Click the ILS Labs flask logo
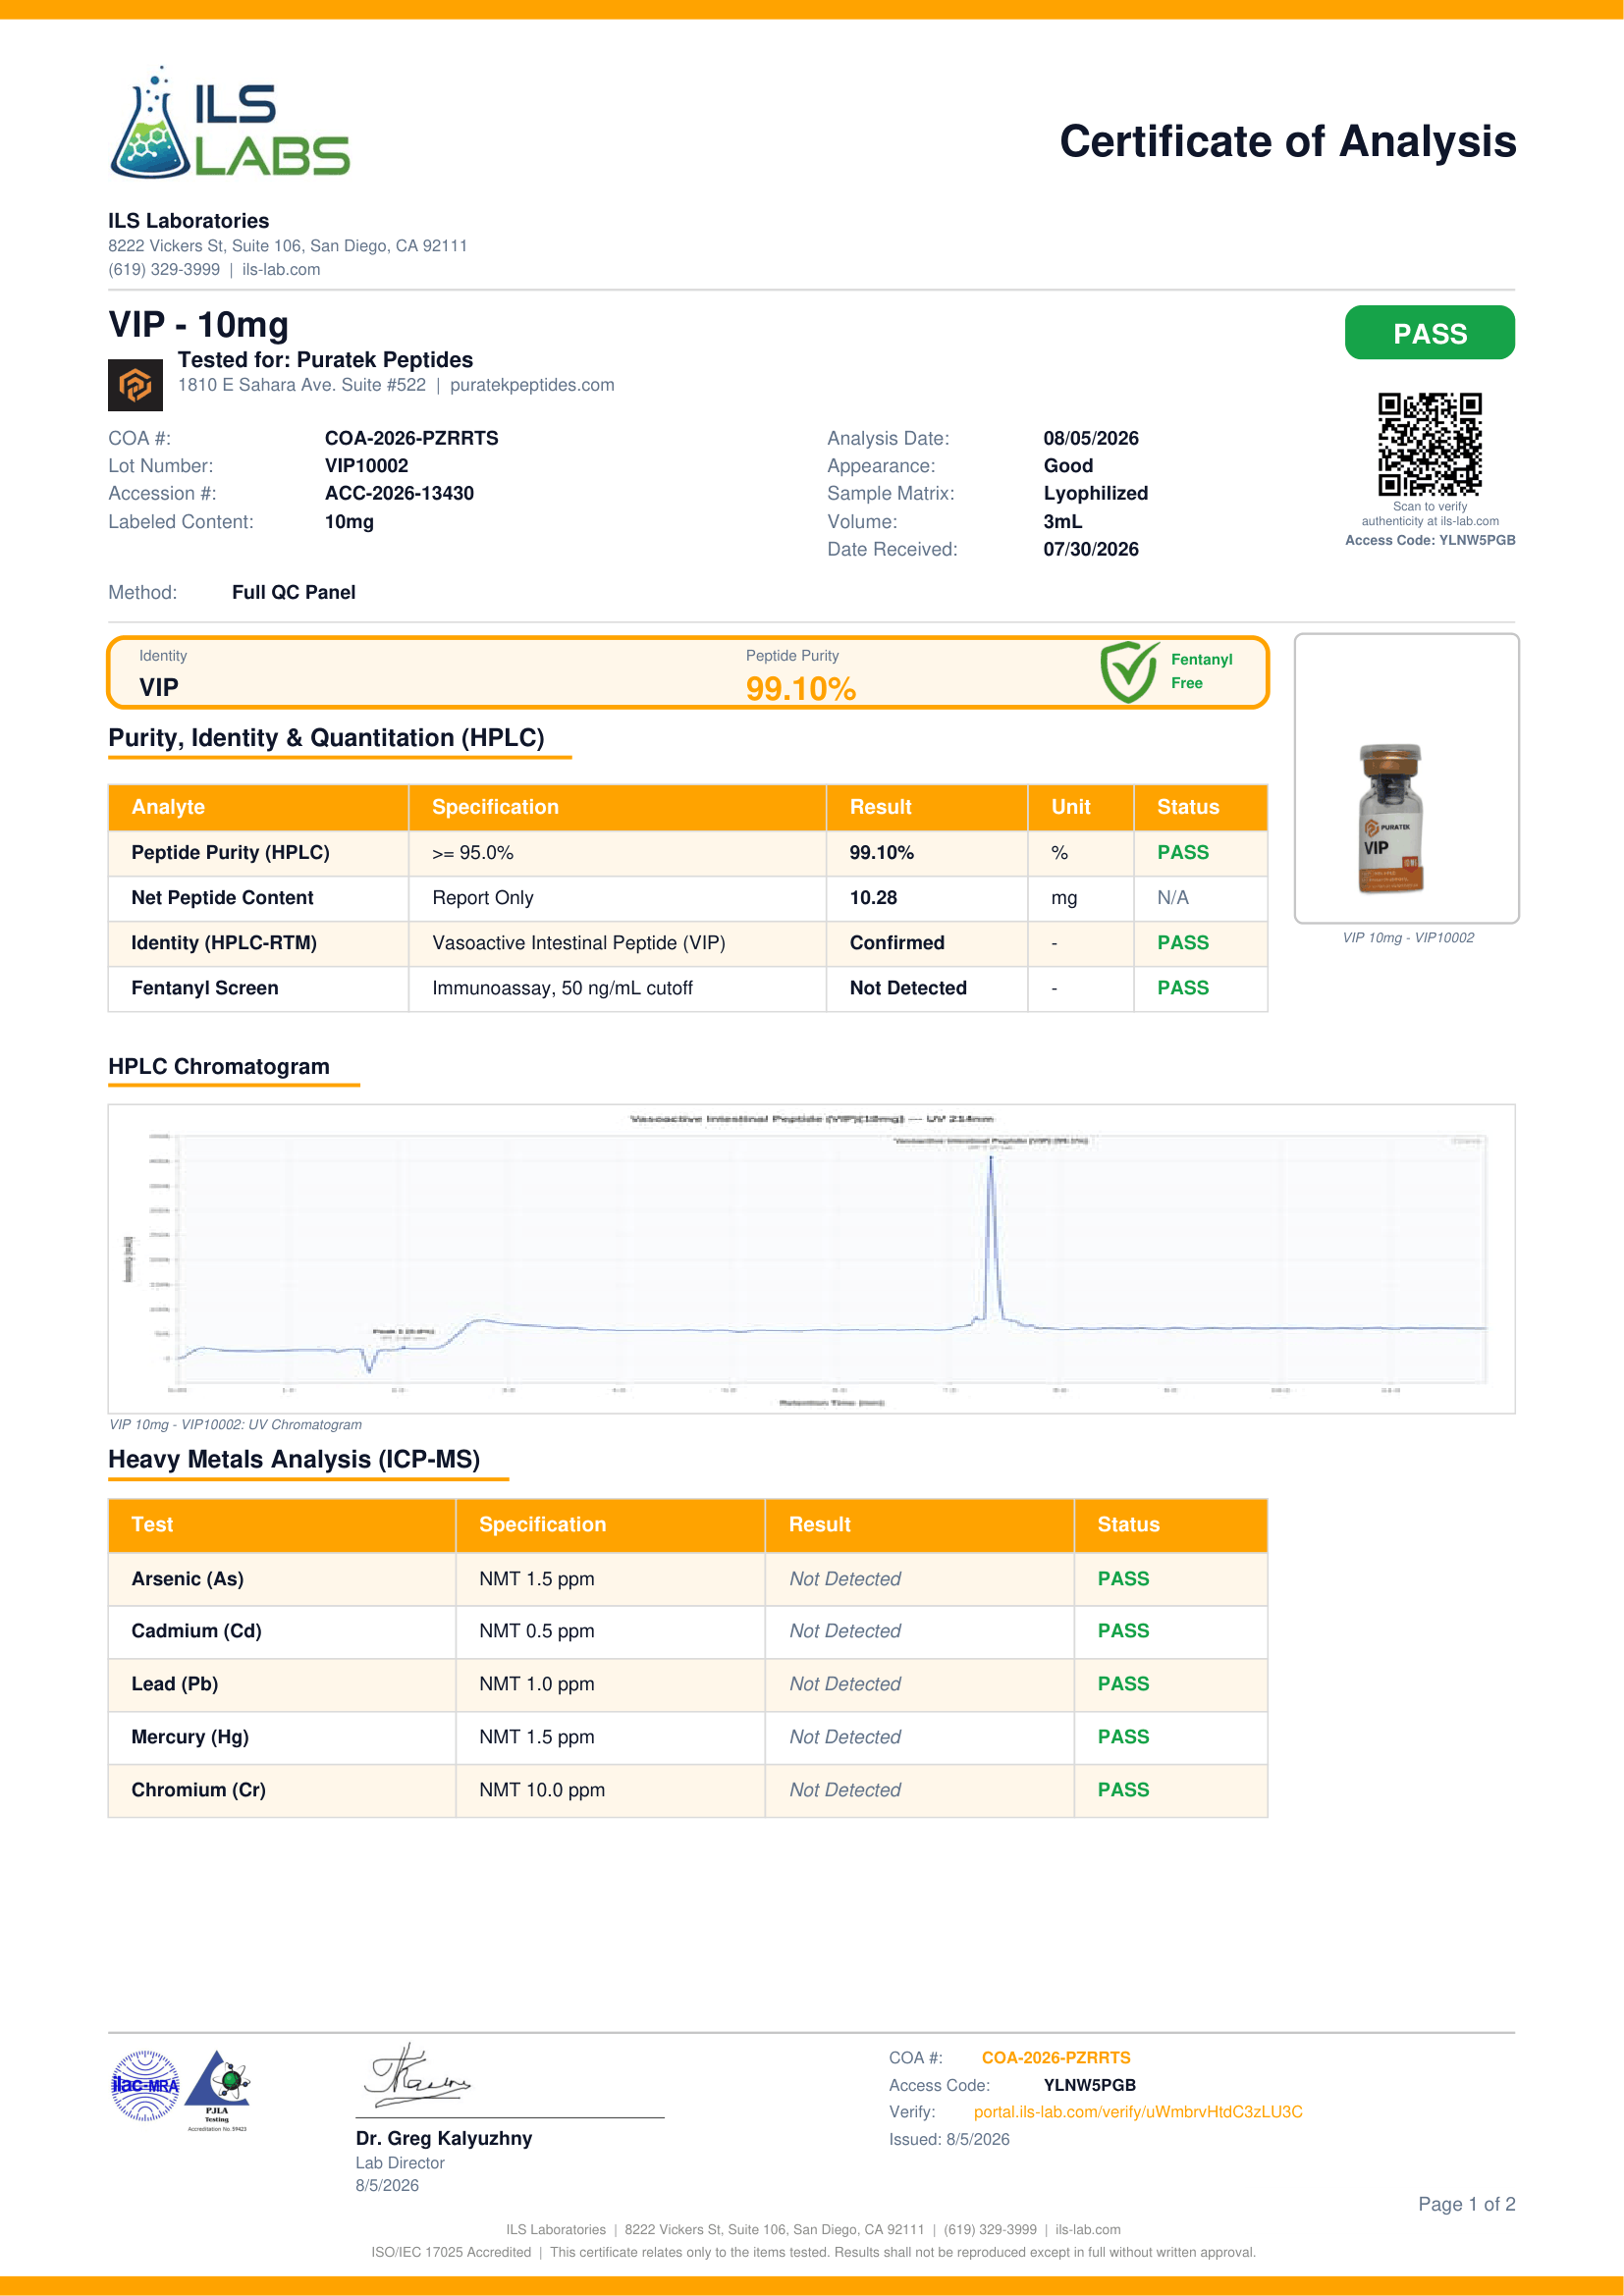Screen dimensions: 1624x2296 coord(229,123)
